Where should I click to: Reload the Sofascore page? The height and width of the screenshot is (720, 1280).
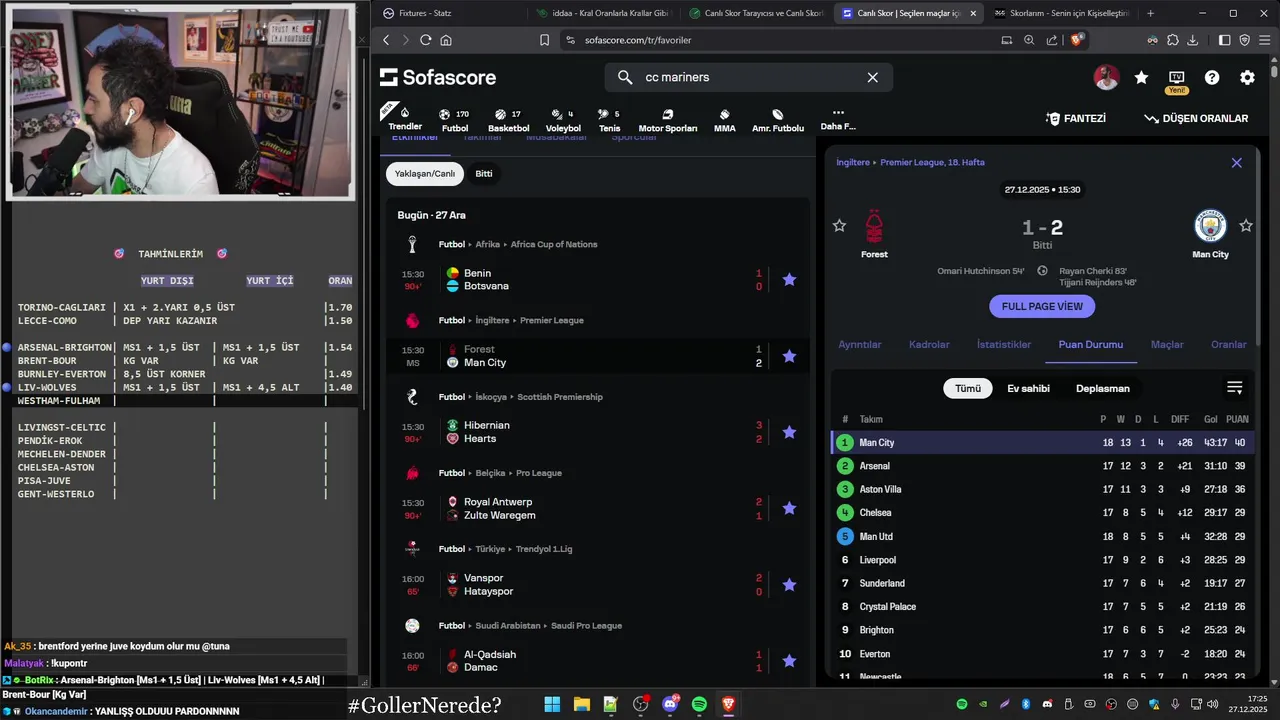pyautogui.click(x=425, y=40)
